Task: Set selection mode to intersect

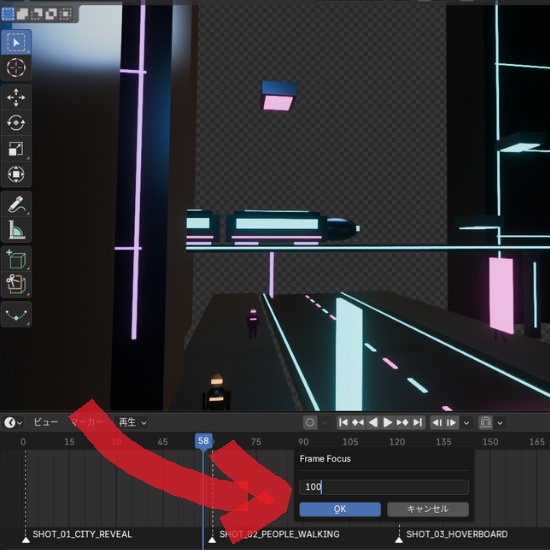Action: click(65, 14)
